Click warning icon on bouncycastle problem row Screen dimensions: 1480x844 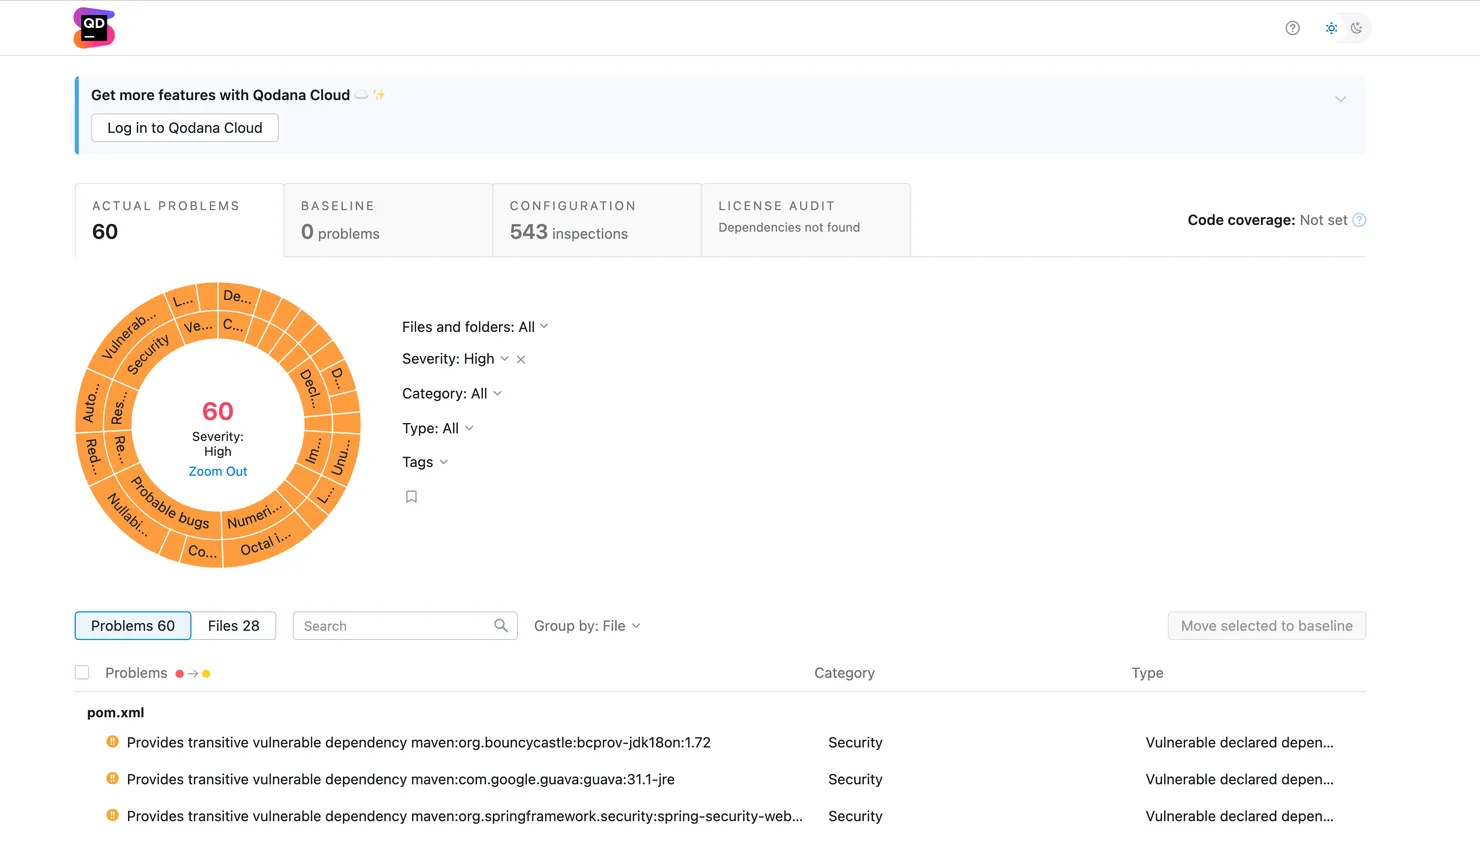[x=112, y=742]
